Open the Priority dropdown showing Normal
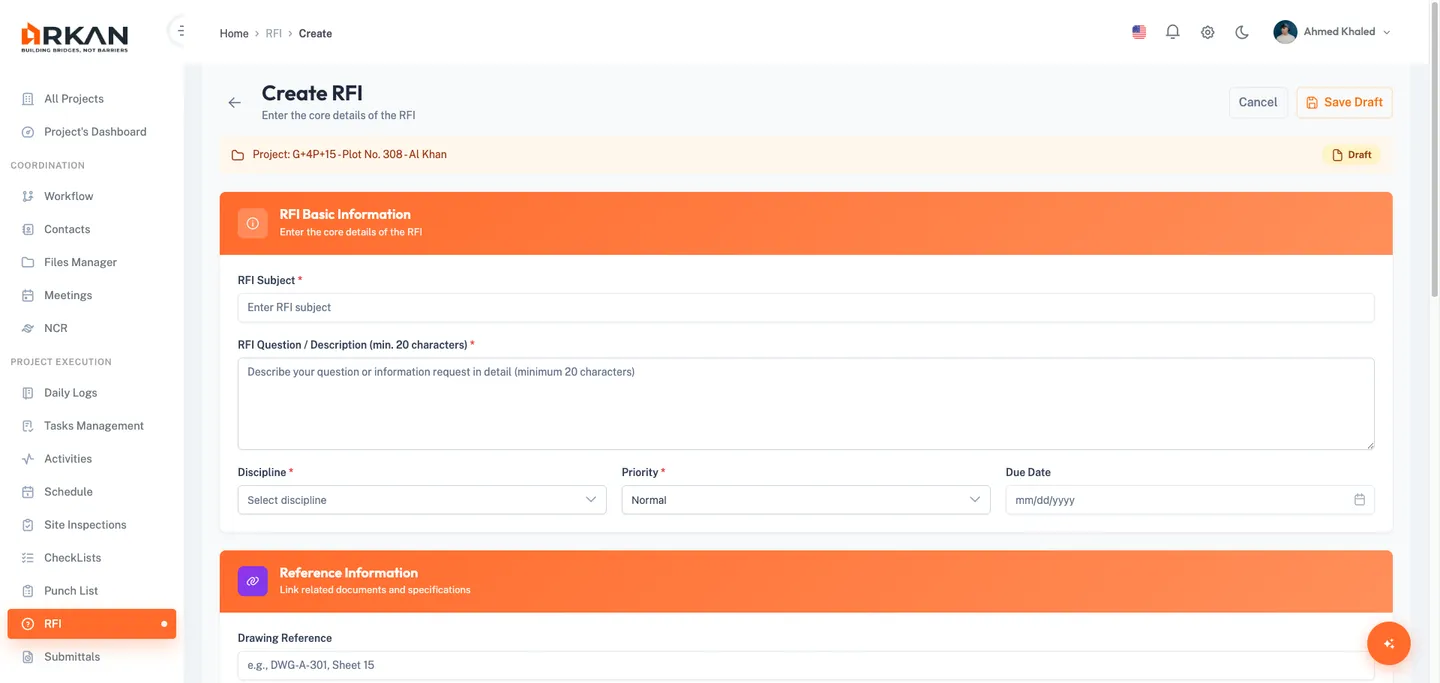The image size is (1440, 683). [x=805, y=499]
